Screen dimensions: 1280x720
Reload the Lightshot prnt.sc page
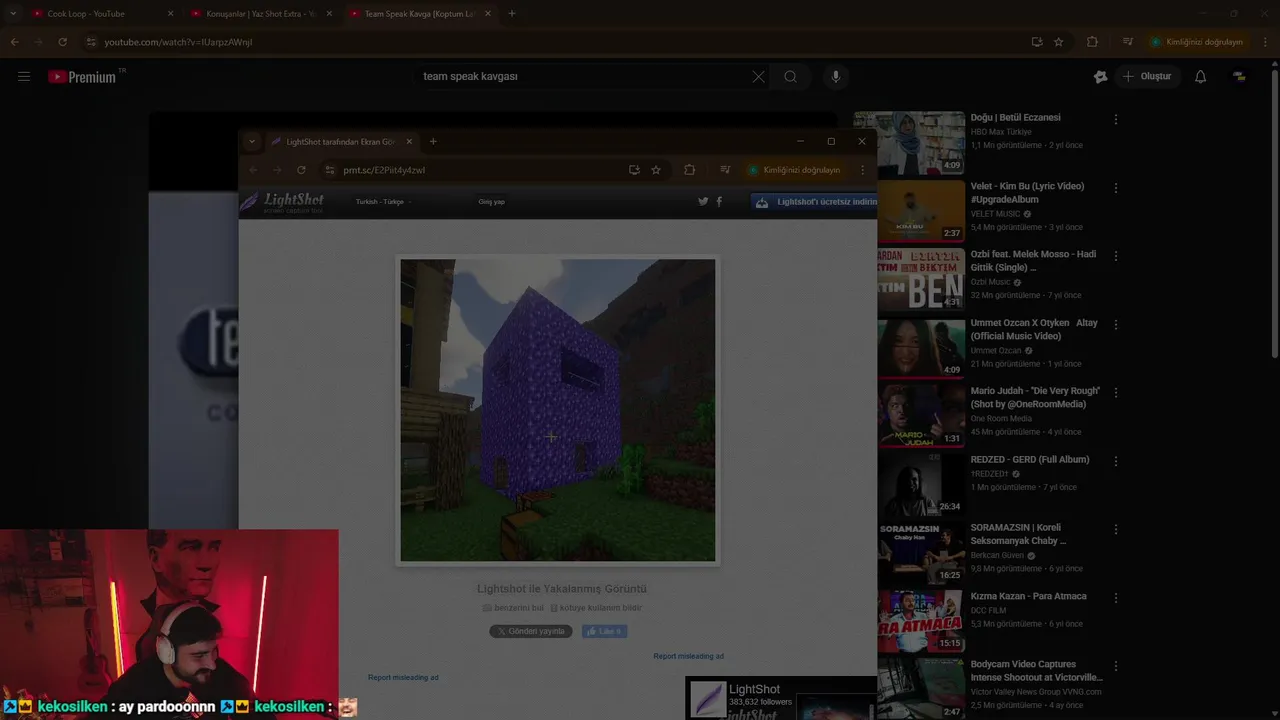pyautogui.click(x=301, y=170)
